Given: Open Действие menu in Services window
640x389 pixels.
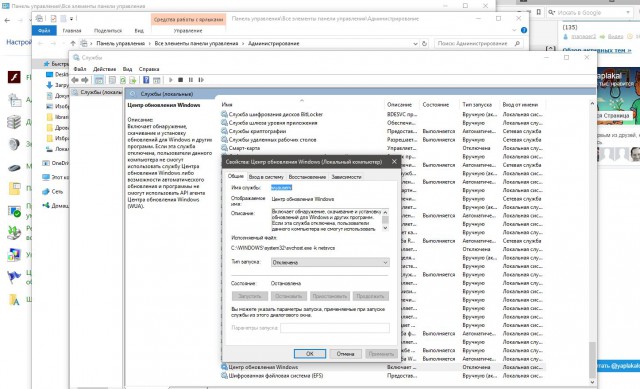Looking at the screenshot, I should tap(104, 69).
